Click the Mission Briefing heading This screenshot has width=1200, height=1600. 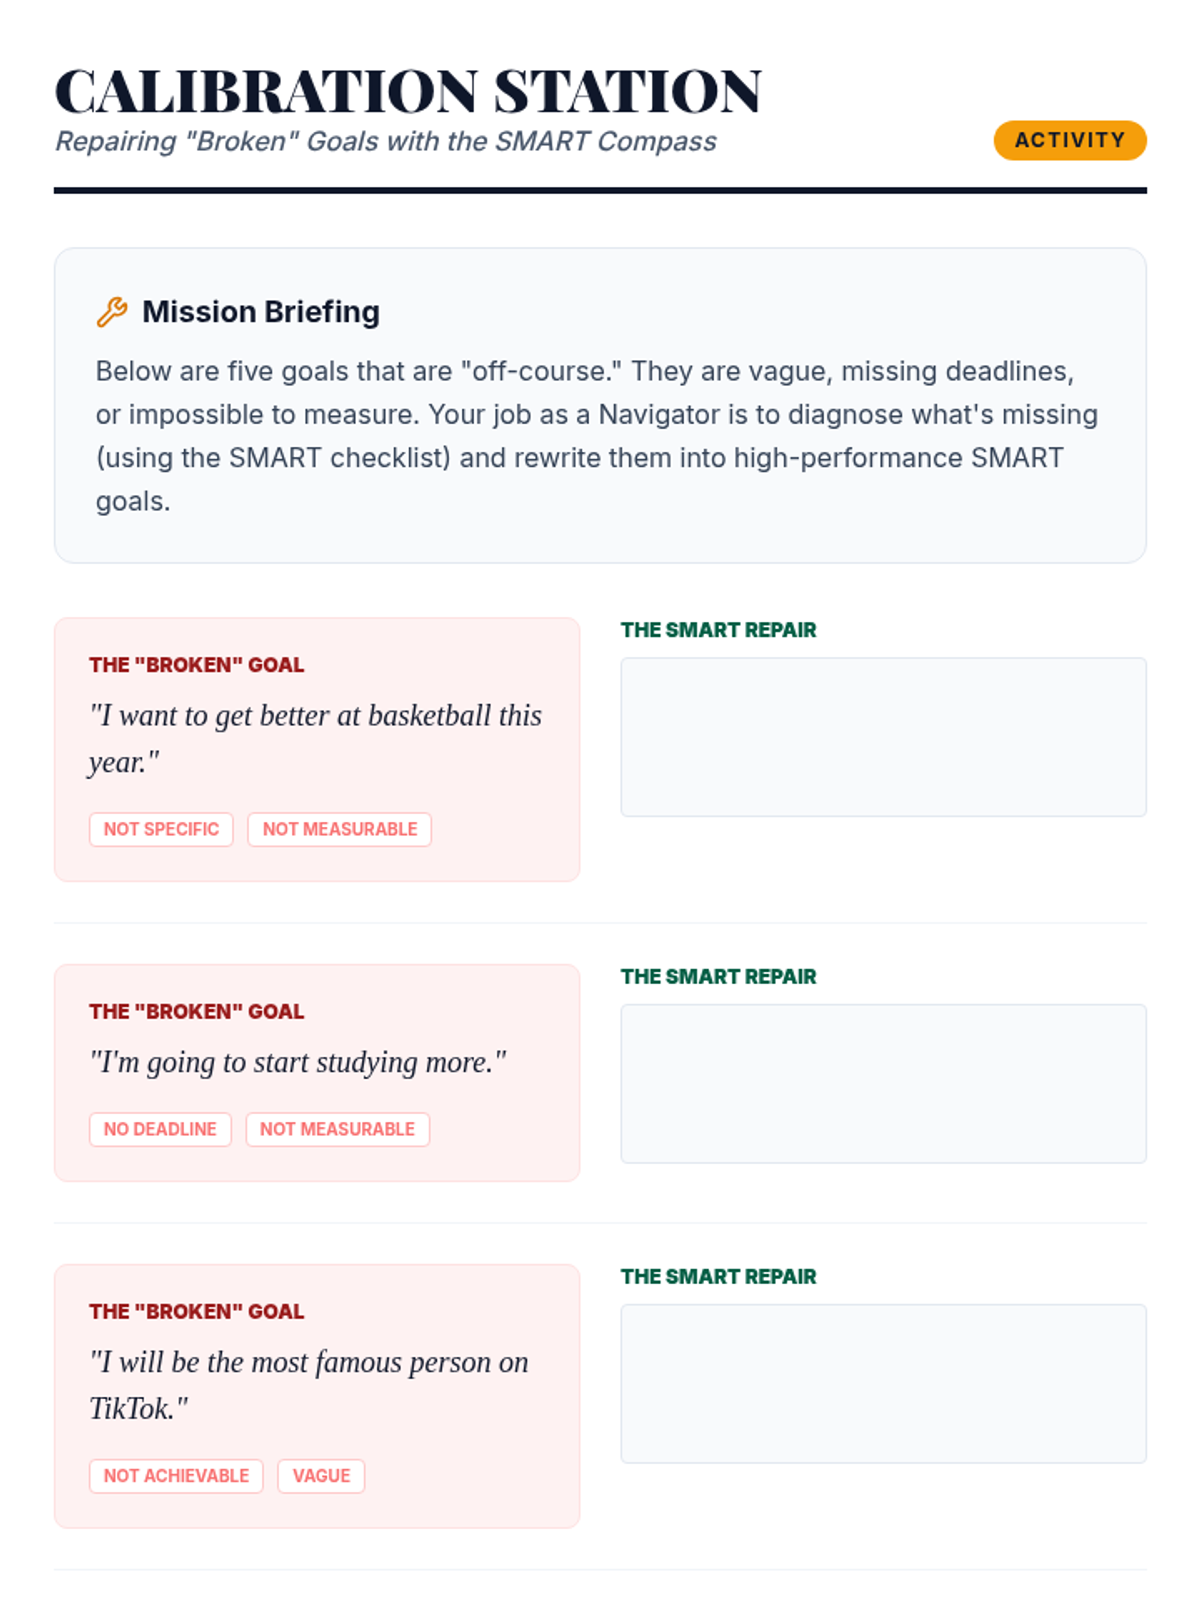click(261, 312)
